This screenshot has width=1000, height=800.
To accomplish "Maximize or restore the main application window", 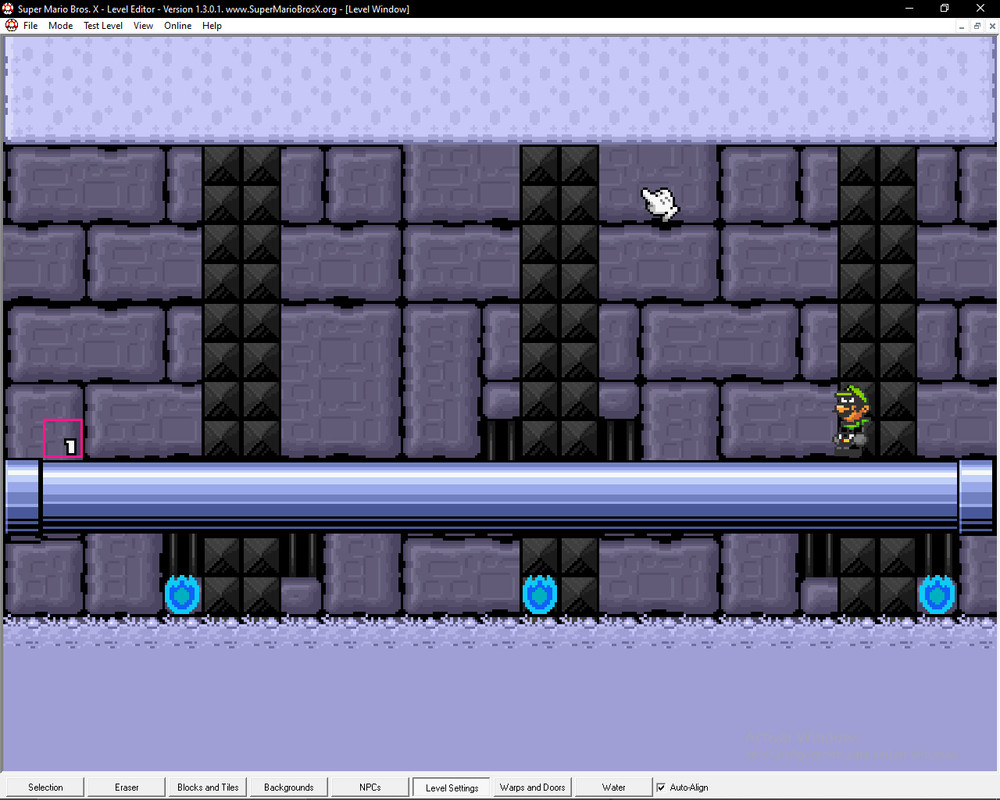I will click(945, 8).
